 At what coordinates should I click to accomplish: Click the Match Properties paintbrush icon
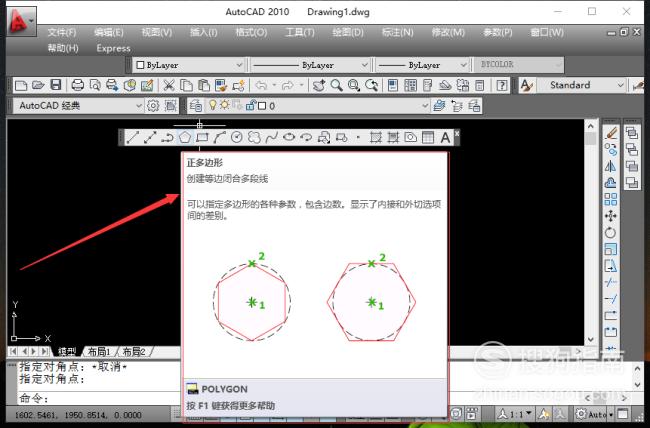[221, 85]
